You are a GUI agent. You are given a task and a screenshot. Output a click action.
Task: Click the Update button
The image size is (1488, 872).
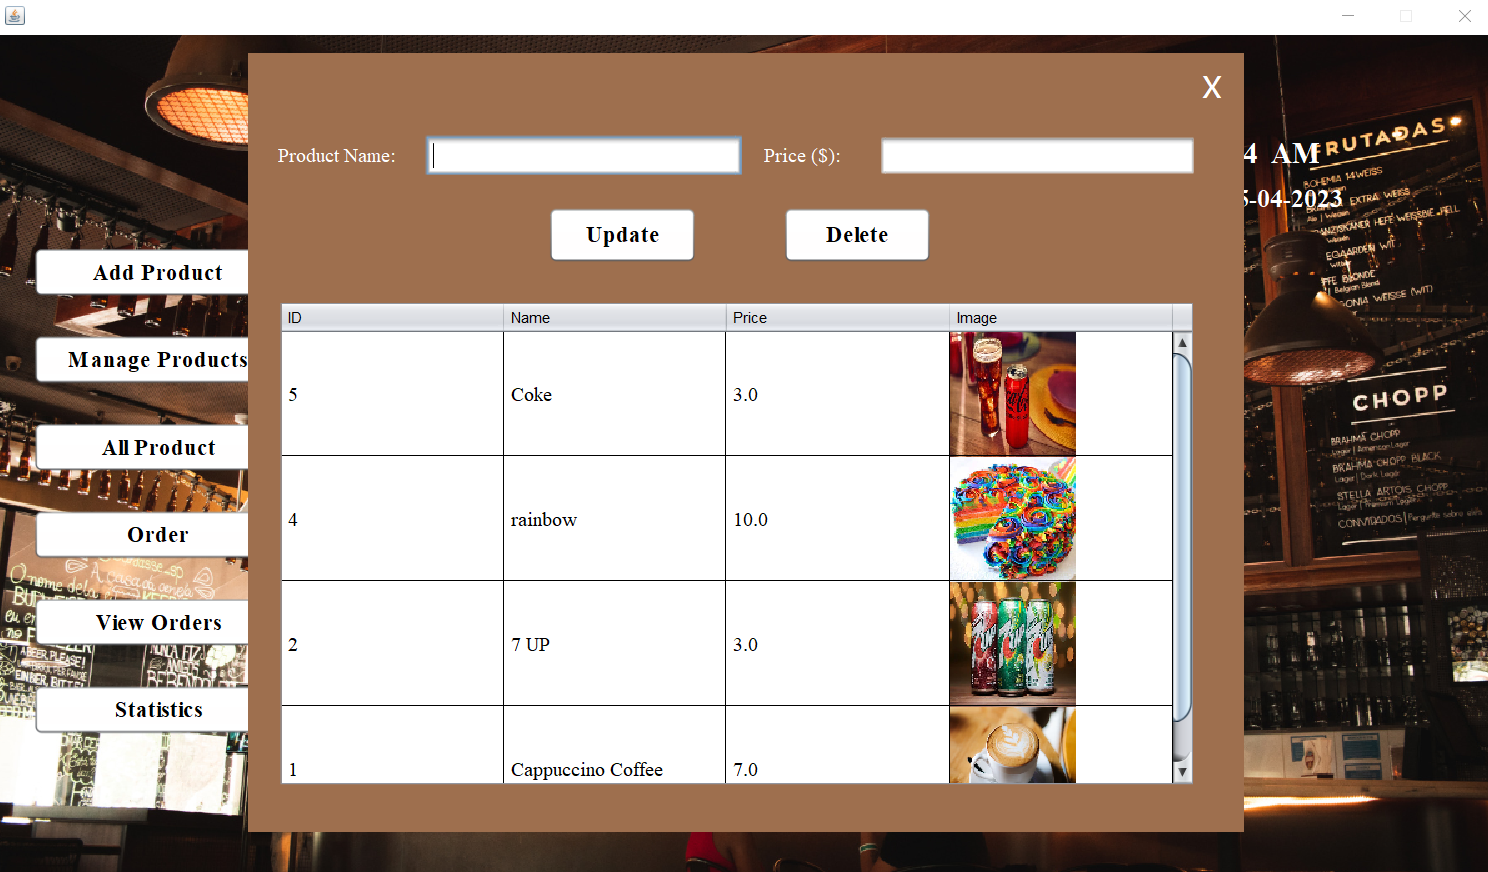[622, 235]
